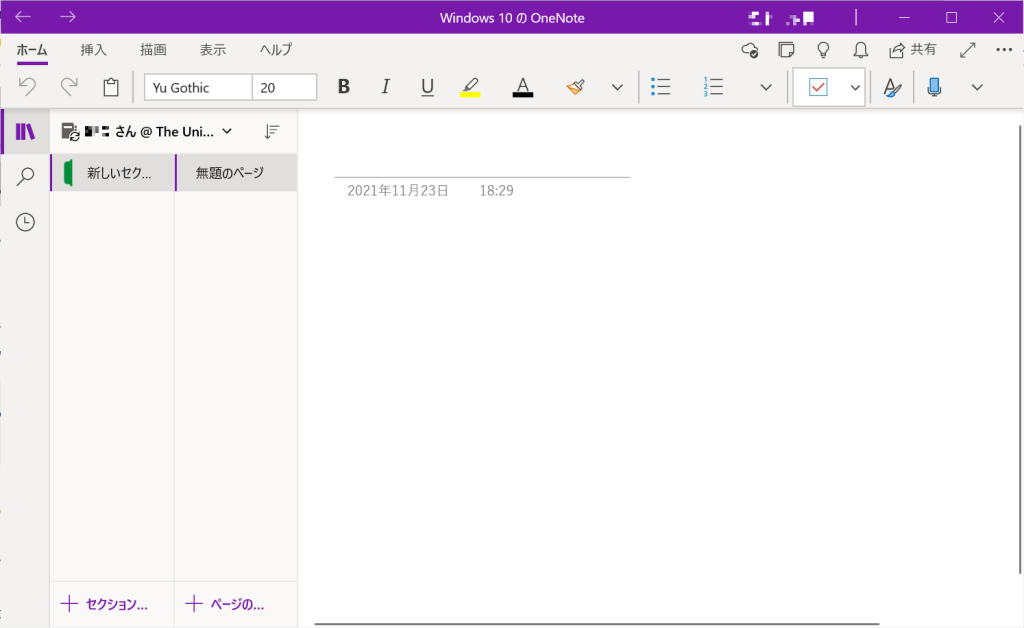The image size is (1024, 628).
Task: Click the notebook sync icon beside name
Action: (70, 131)
